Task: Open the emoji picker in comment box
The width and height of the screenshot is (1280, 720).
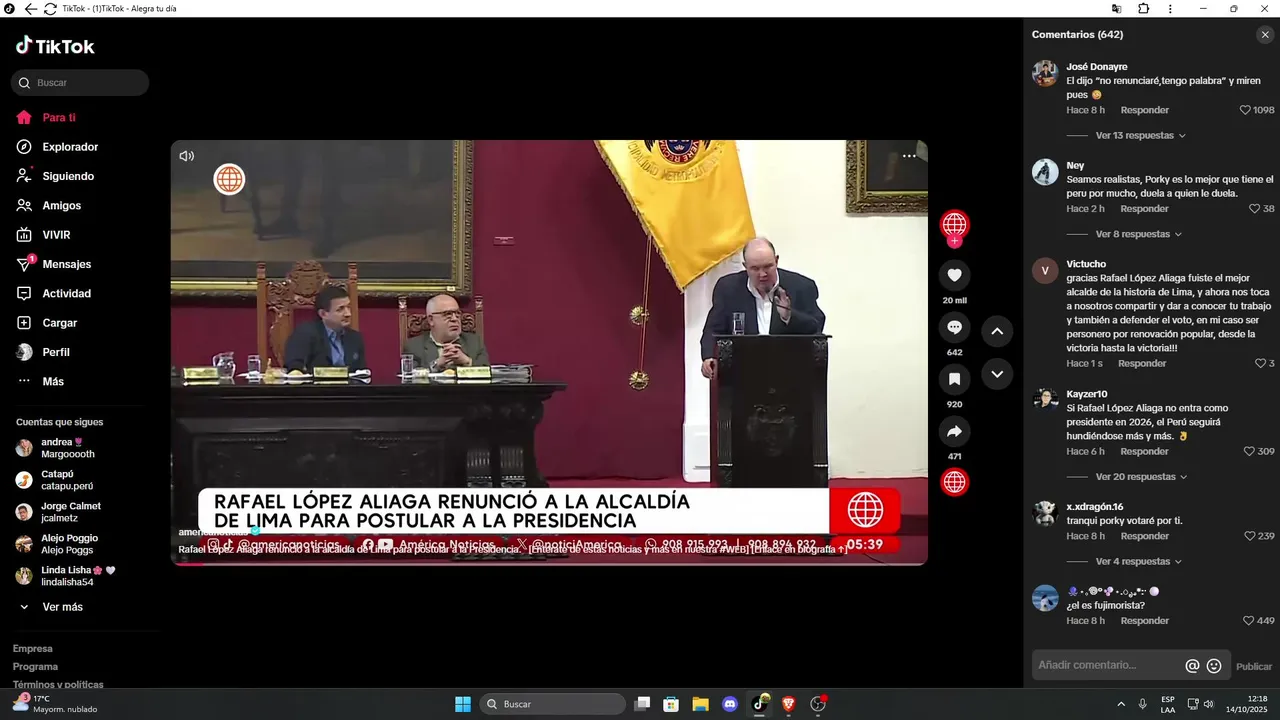Action: [1214, 666]
